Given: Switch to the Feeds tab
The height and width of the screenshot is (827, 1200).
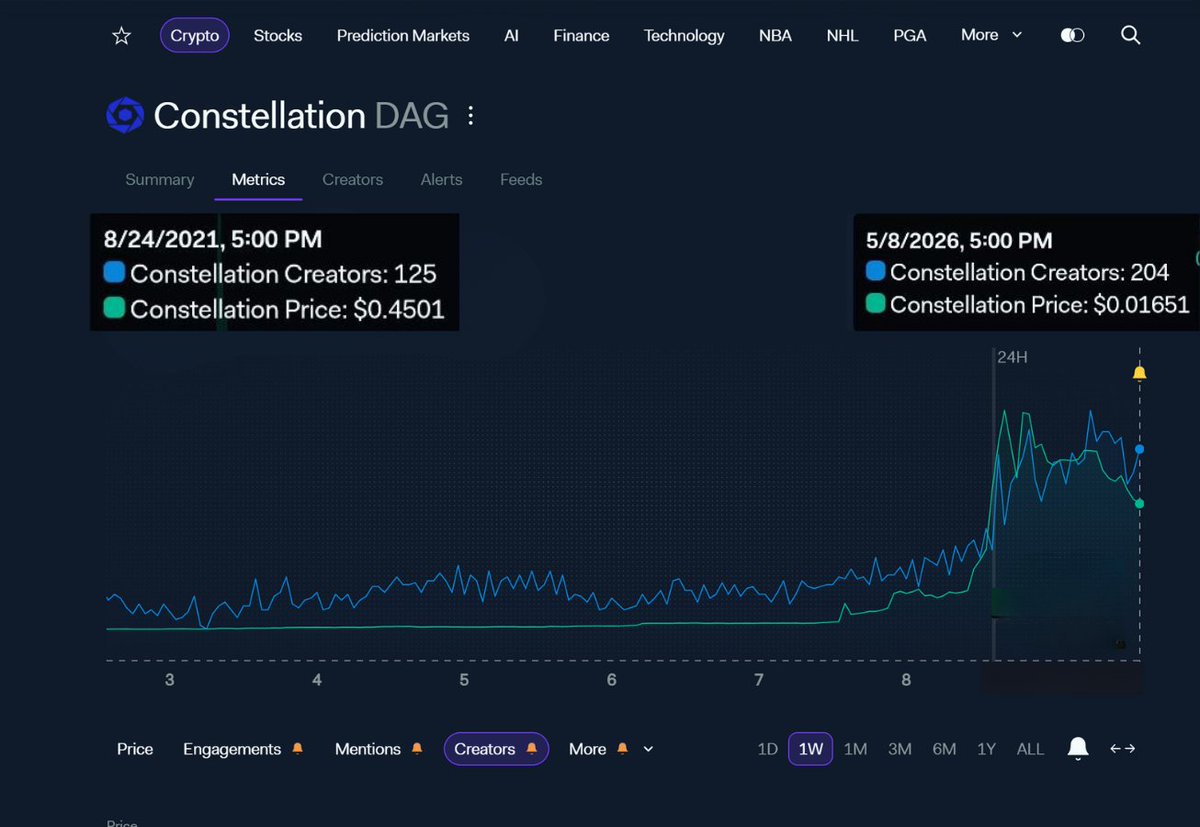Looking at the screenshot, I should 521,180.
